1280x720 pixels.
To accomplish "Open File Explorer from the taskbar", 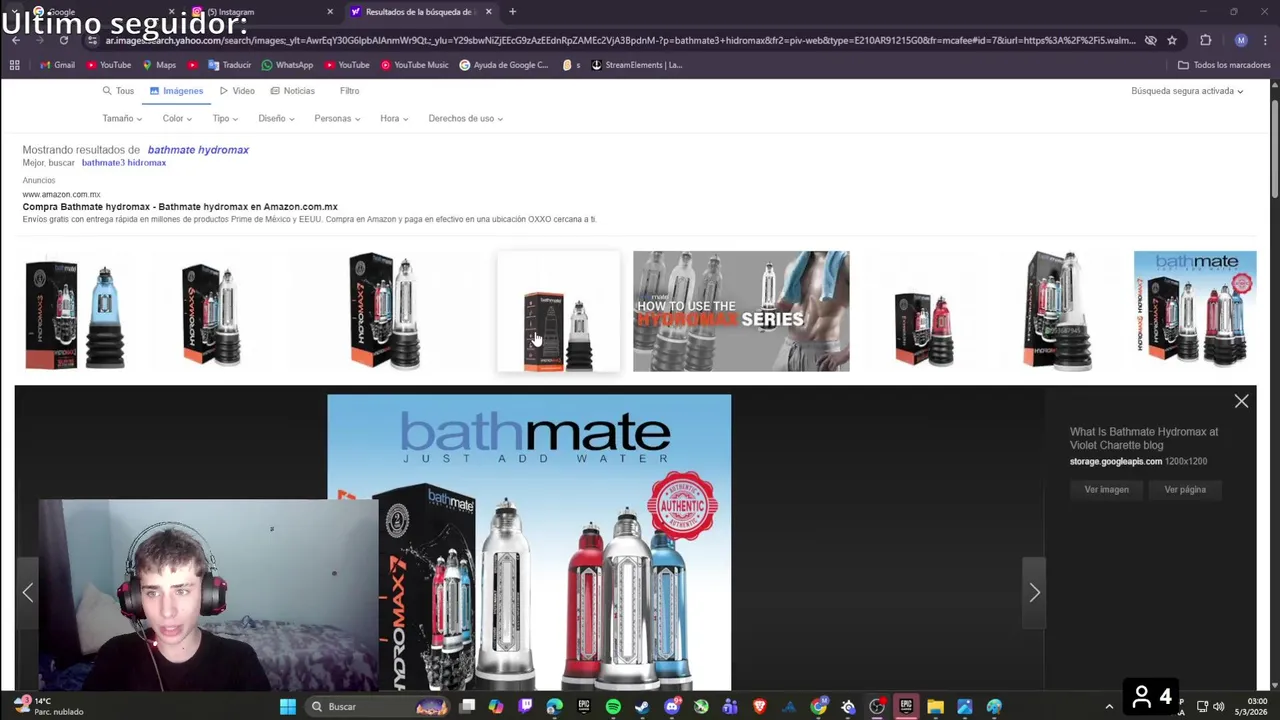I will (x=935, y=707).
